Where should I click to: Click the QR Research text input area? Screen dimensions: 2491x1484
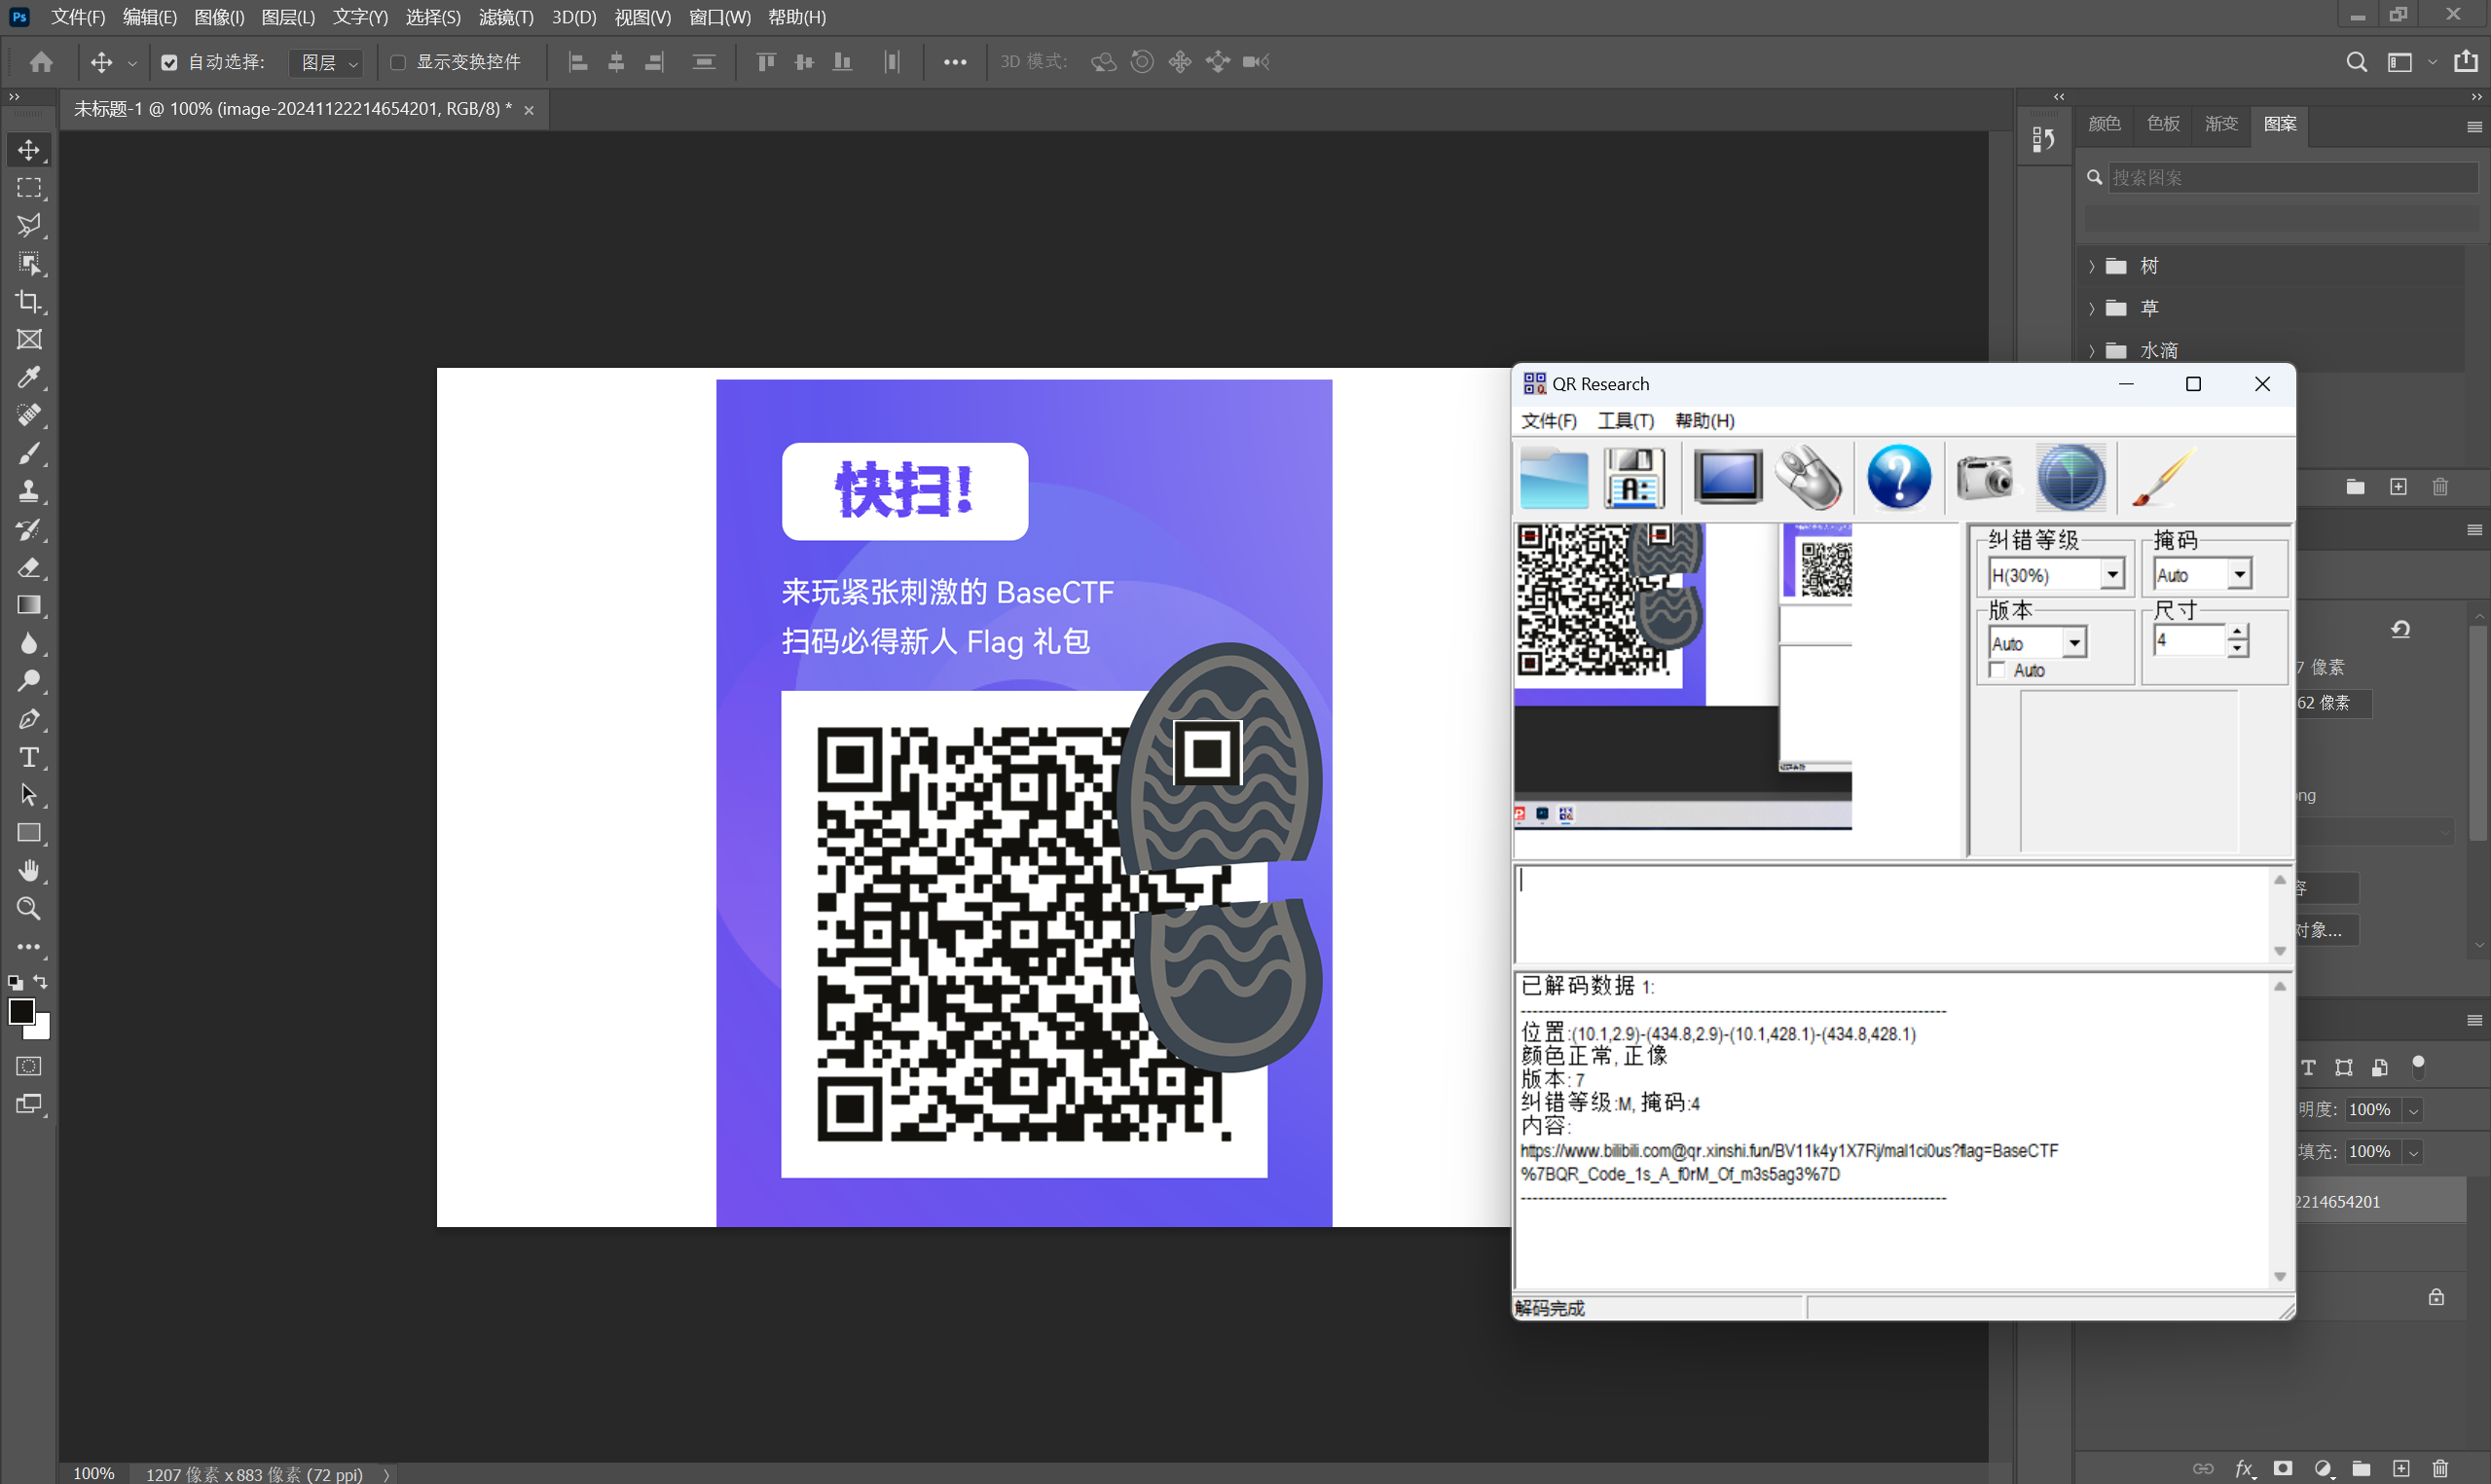(x=1893, y=914)
